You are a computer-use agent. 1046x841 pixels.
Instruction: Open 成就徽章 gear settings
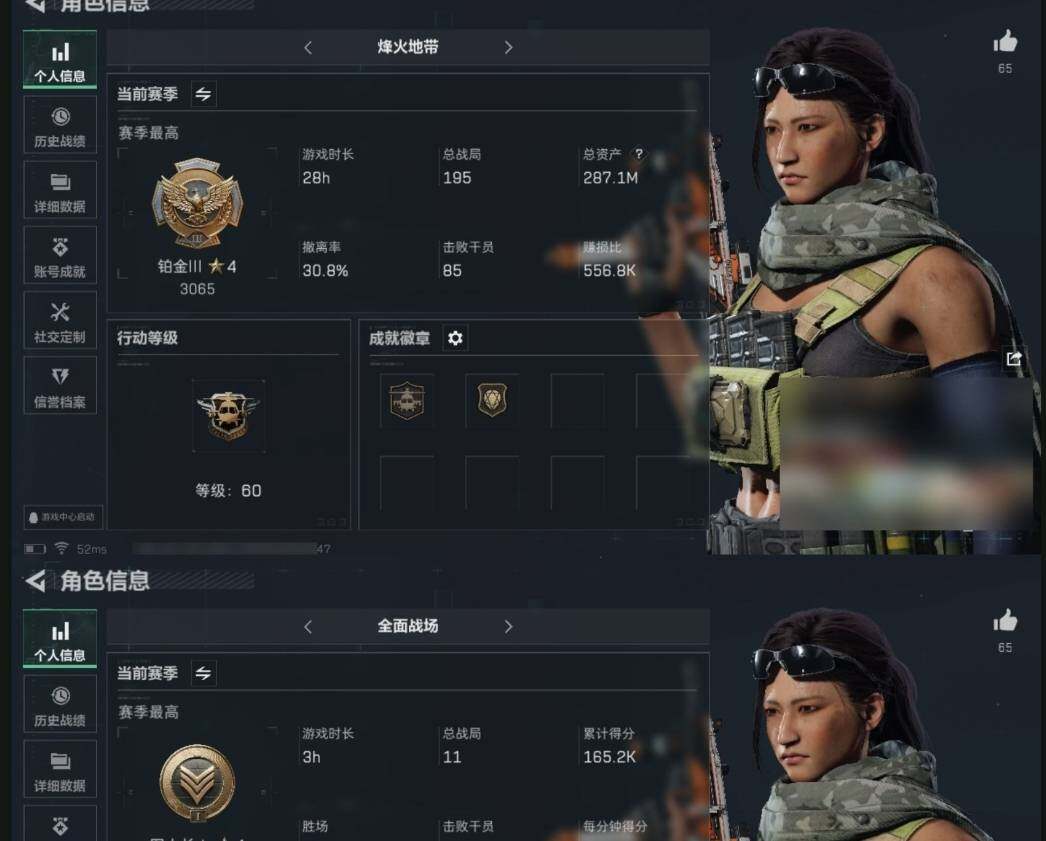pyautogui.click(x=455, y=338)
